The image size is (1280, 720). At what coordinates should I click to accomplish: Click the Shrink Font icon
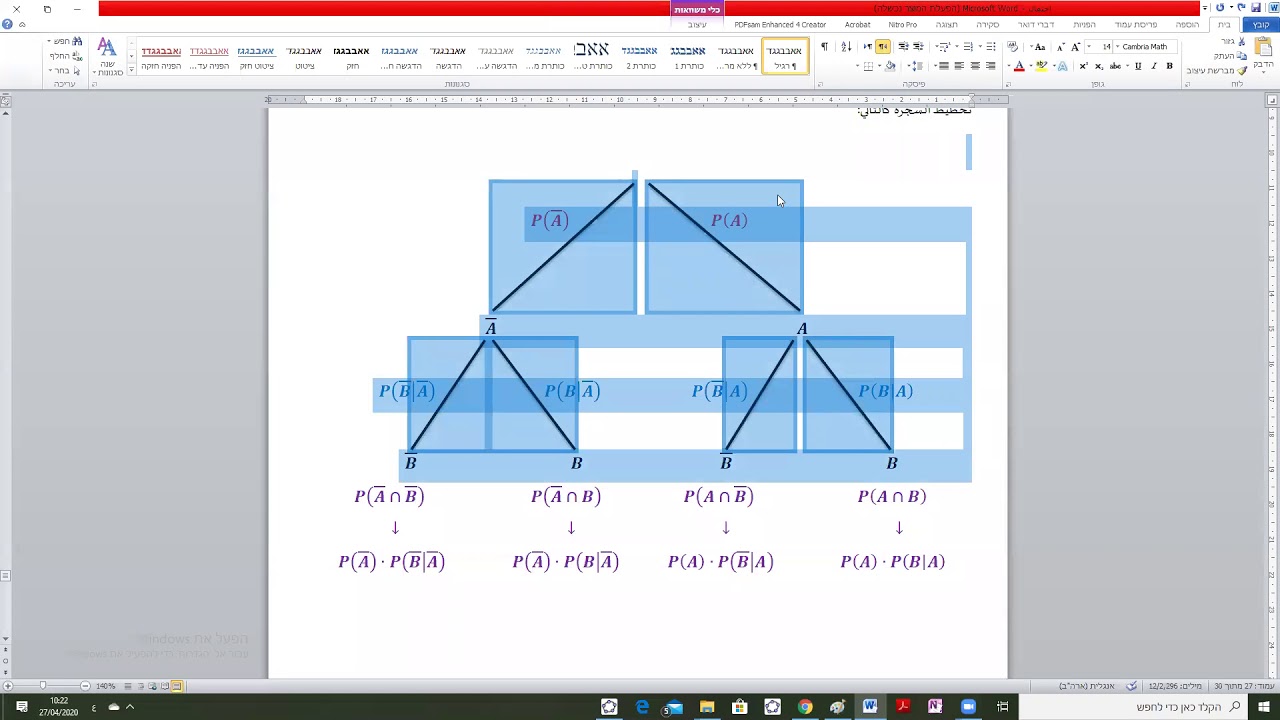coord(1061,47)
